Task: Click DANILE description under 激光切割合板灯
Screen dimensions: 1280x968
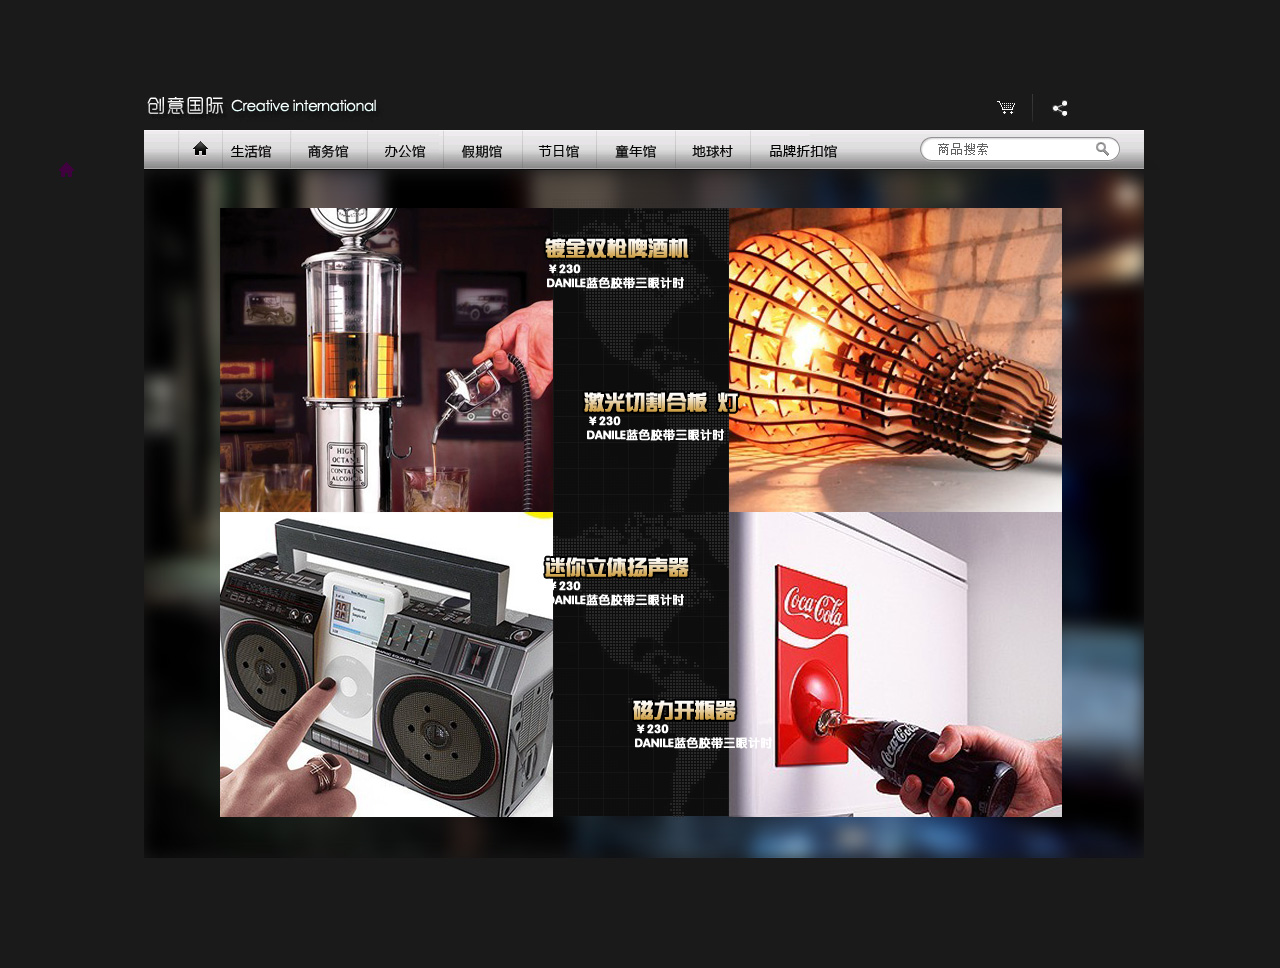Action: (655, 435)
